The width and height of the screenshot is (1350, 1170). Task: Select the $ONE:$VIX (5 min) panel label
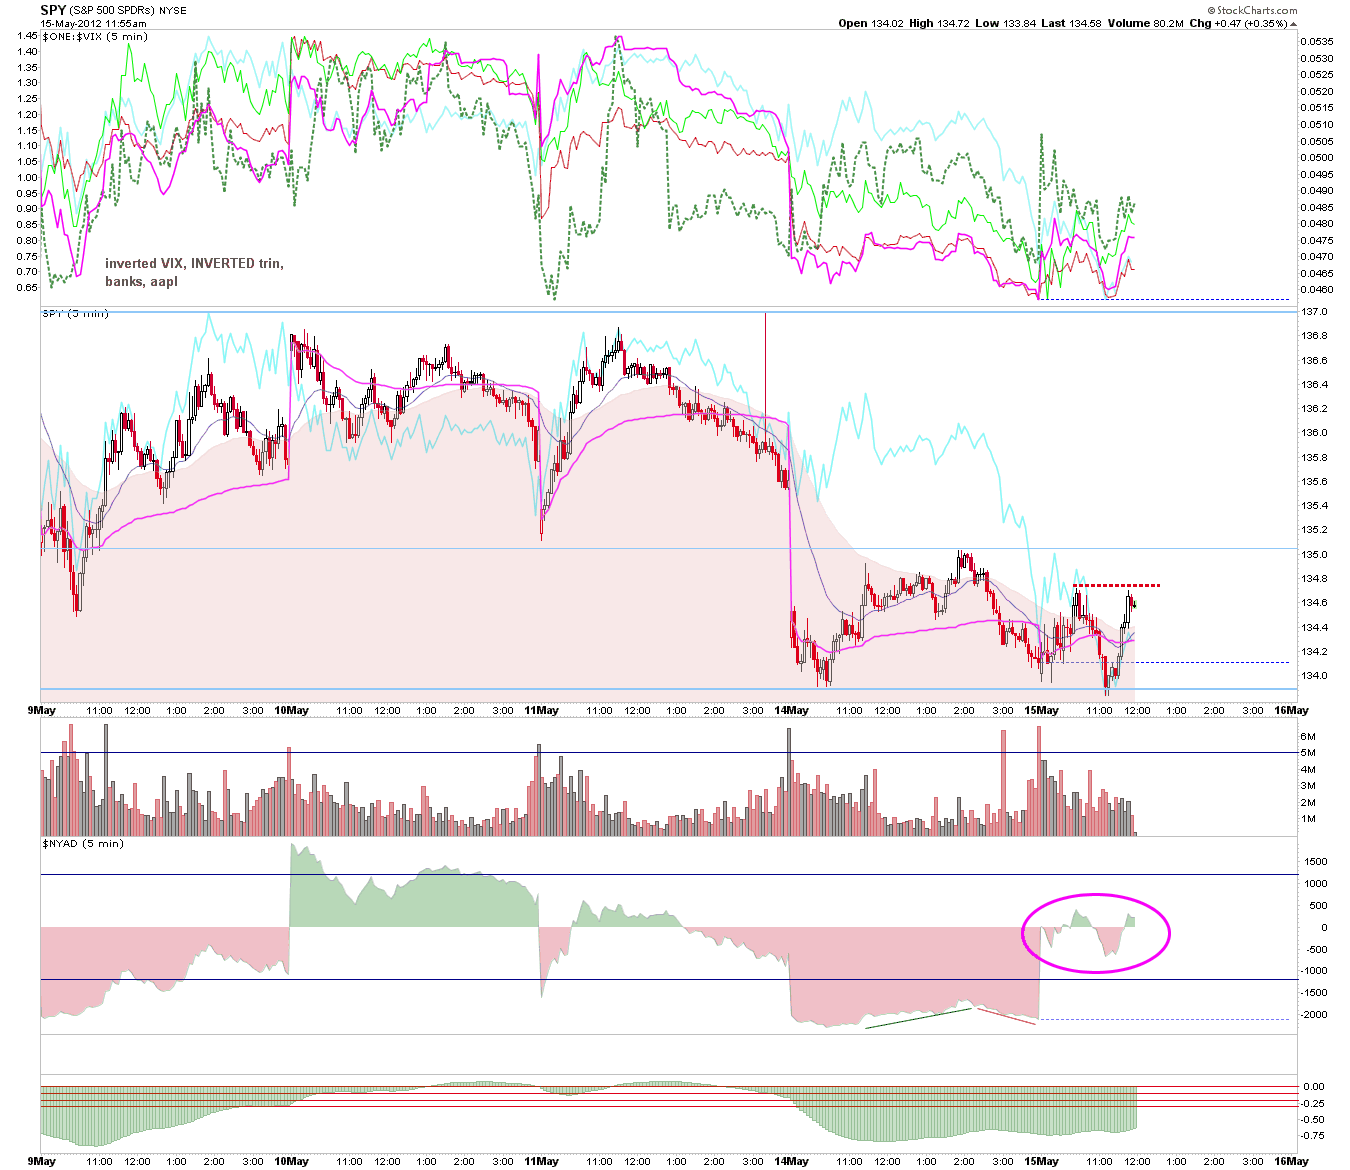point(96,36)
